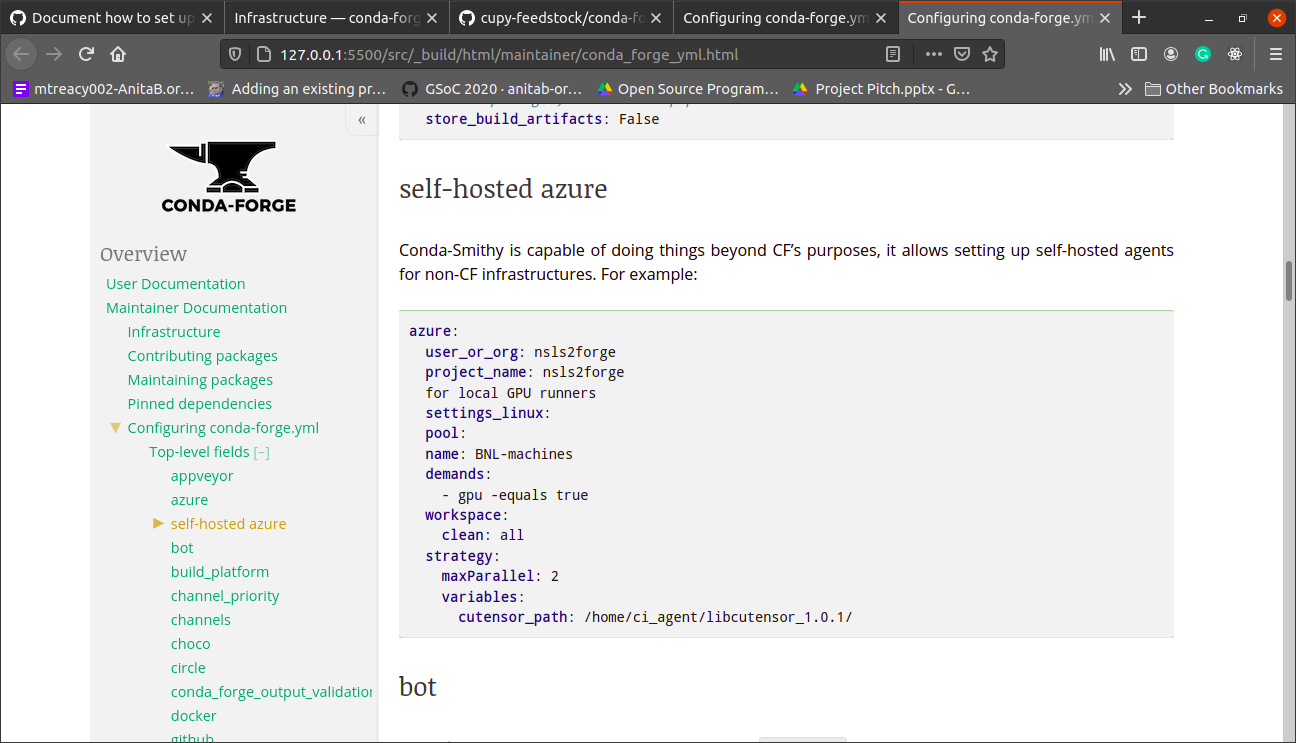Select self-hosted azure in the sidebar
The image size is (1296, 743).
click(228, 524)
